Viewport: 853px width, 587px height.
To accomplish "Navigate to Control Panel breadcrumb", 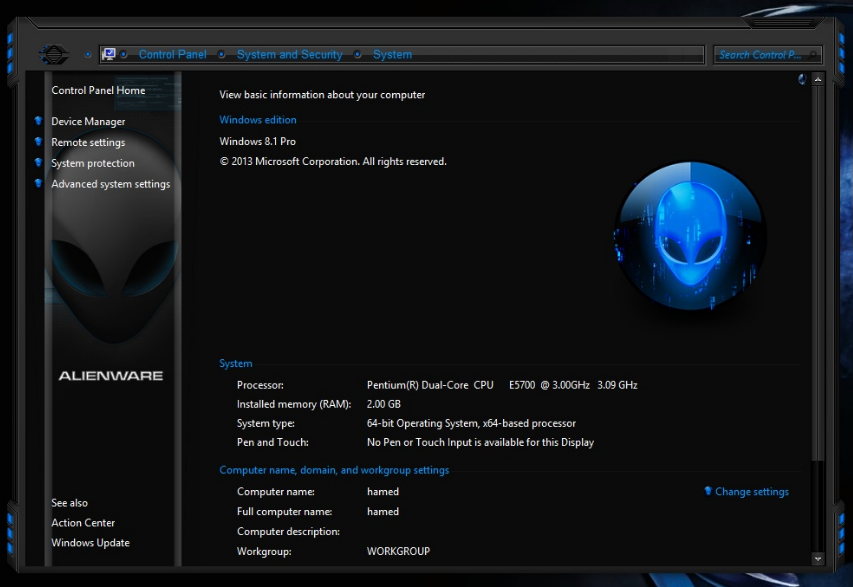I will [x=172, y=55].
